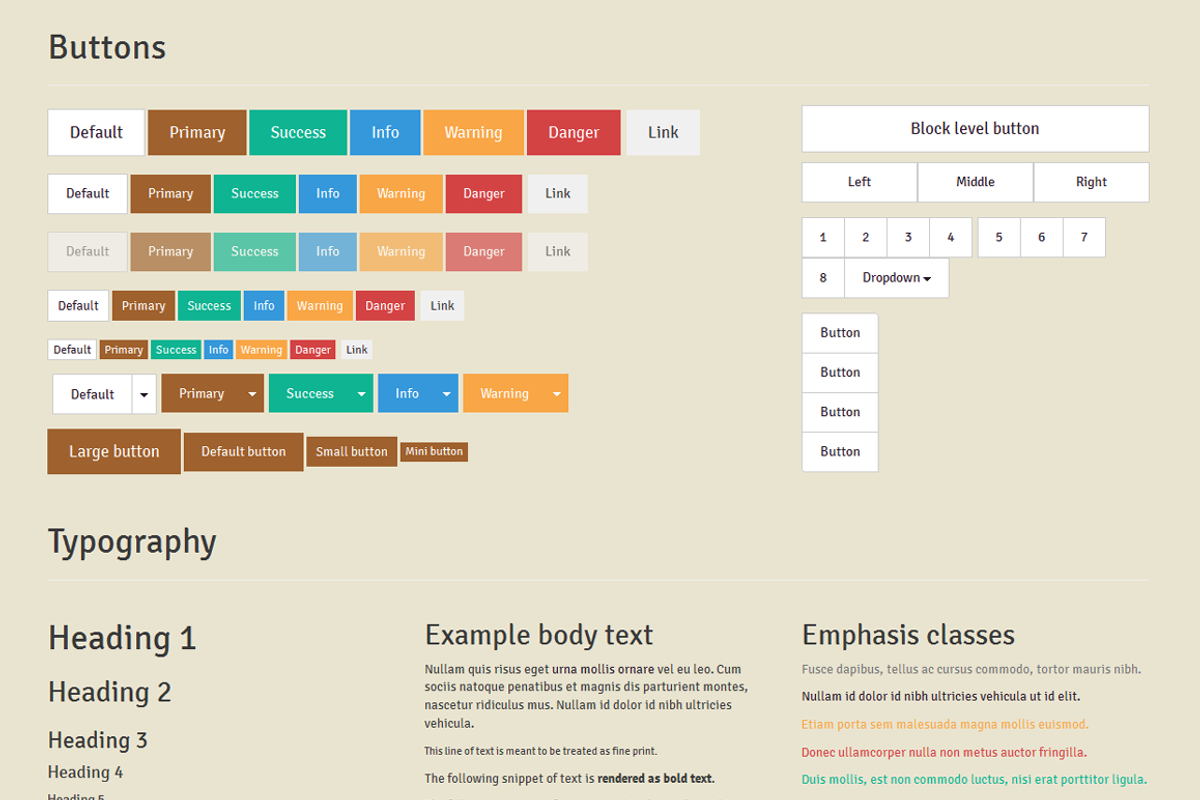Click toolbar button number 5

point(999,237)
